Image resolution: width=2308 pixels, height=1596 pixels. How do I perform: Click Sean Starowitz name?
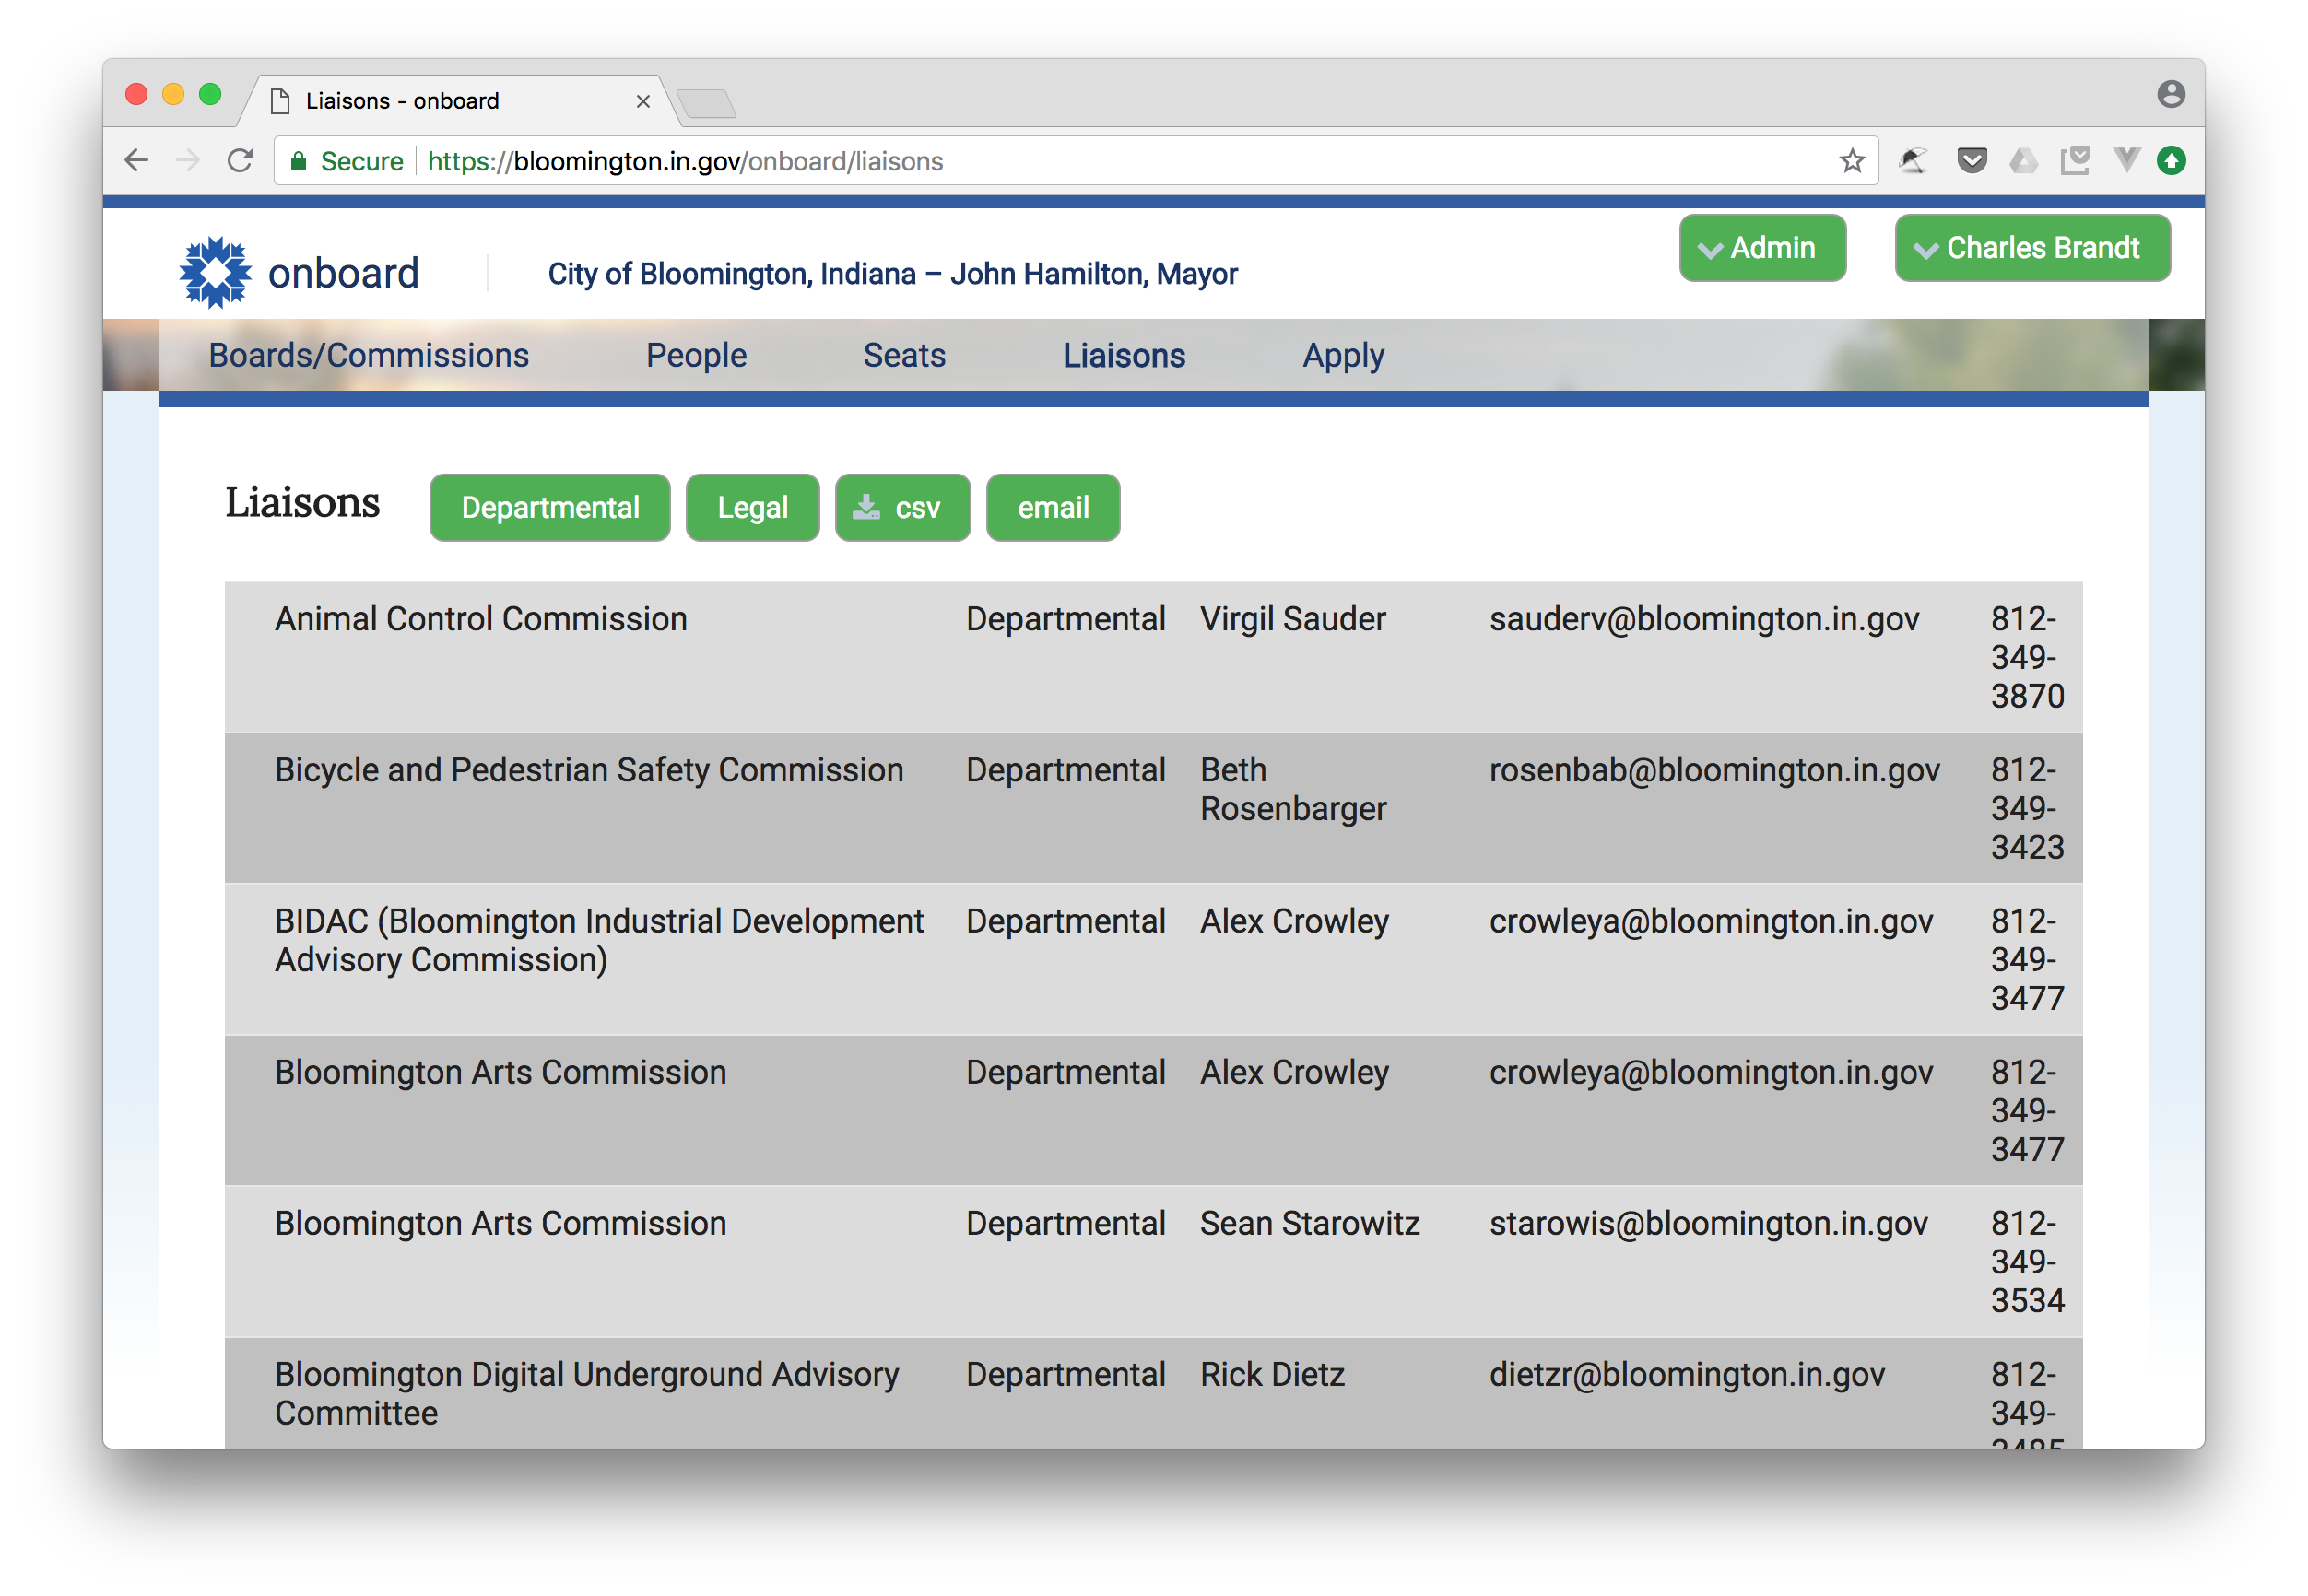(1310, 1223)
